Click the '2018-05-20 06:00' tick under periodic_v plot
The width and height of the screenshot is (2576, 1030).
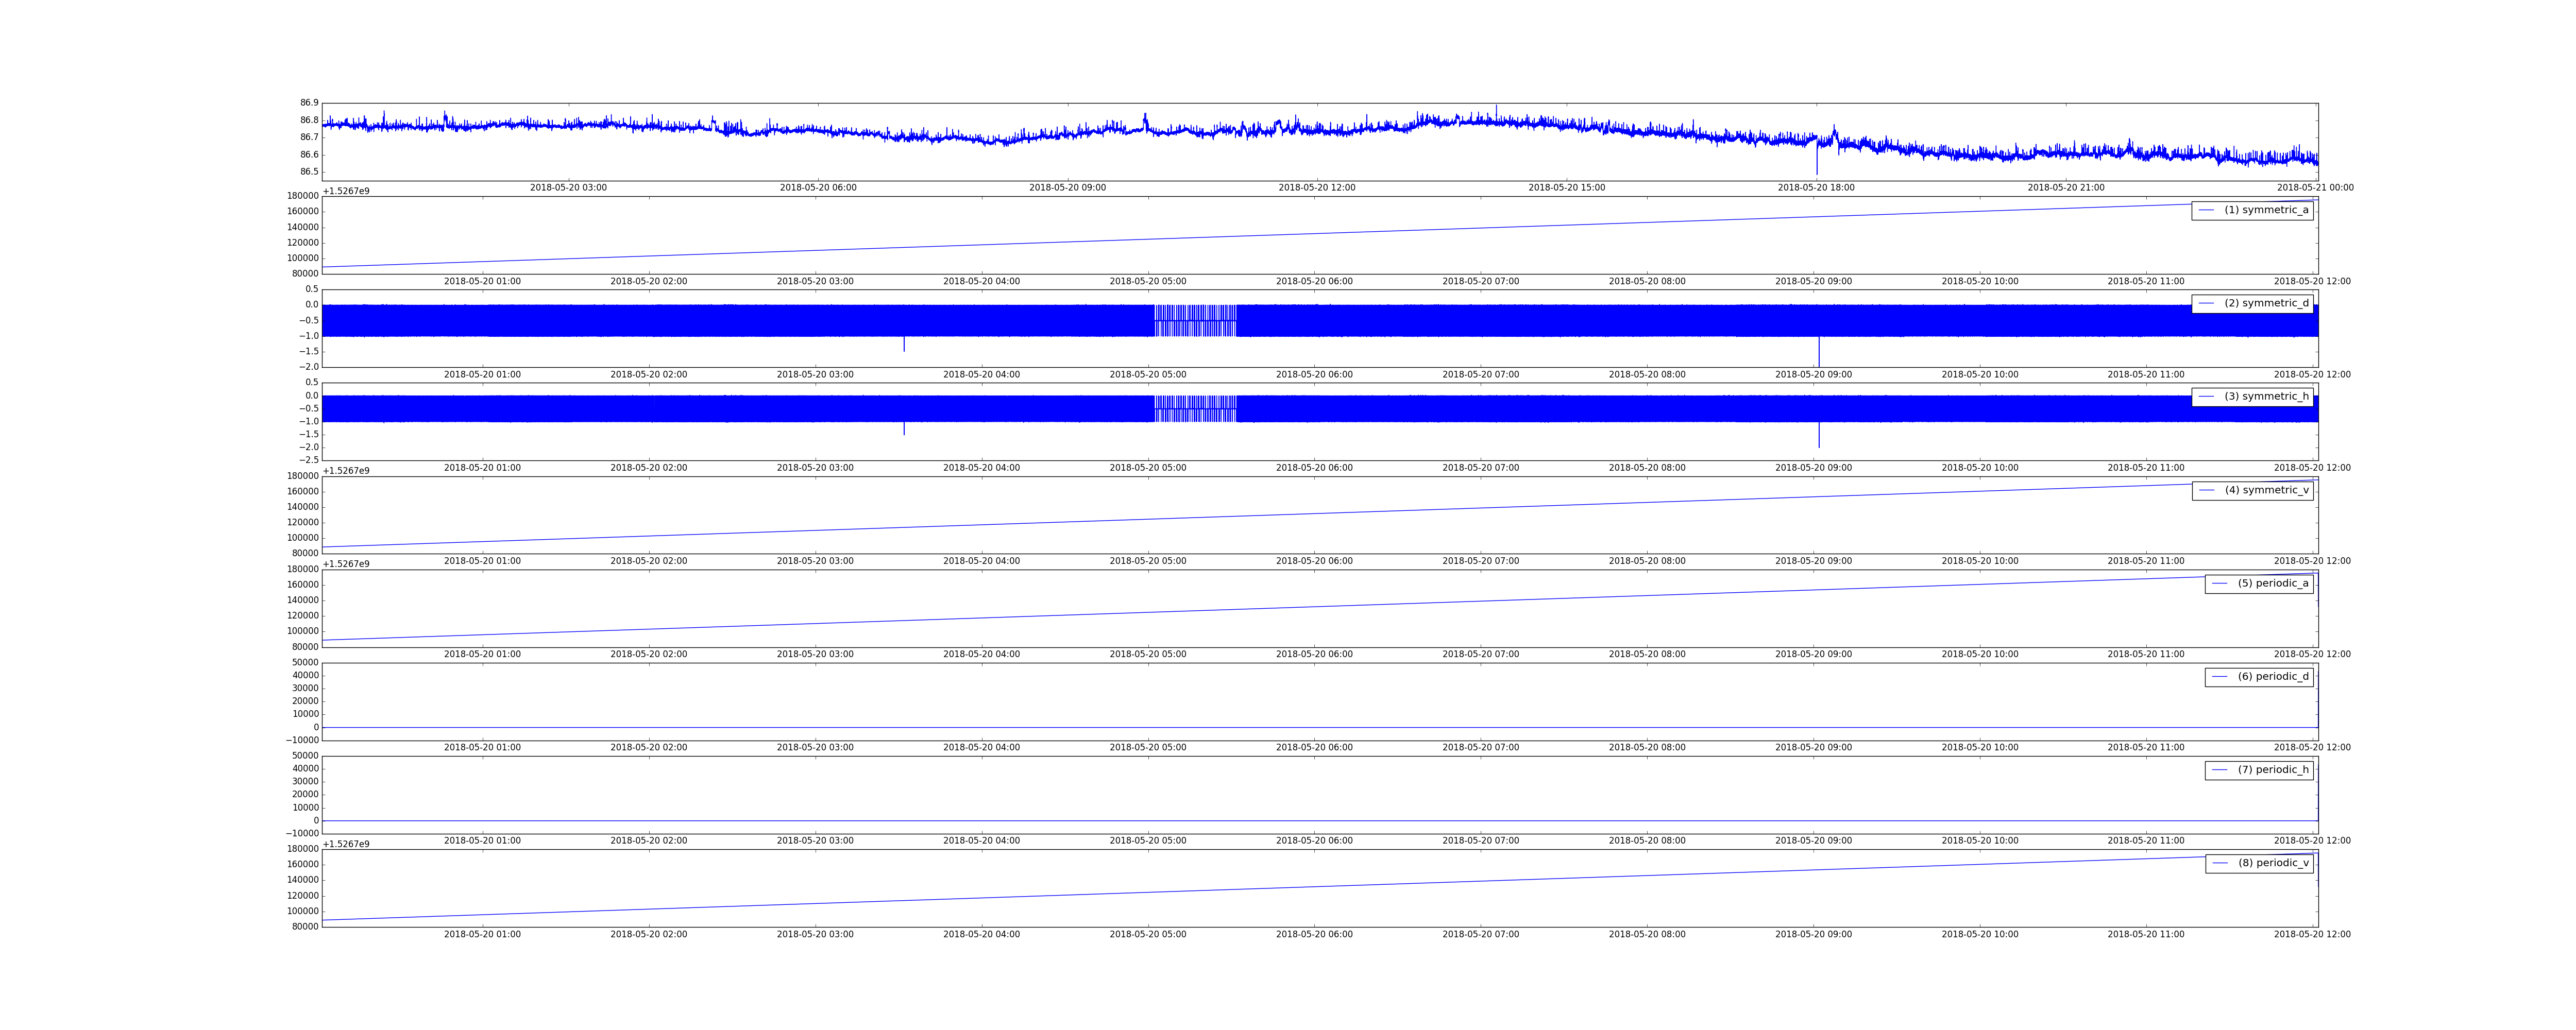click(x=1314, y=934)
